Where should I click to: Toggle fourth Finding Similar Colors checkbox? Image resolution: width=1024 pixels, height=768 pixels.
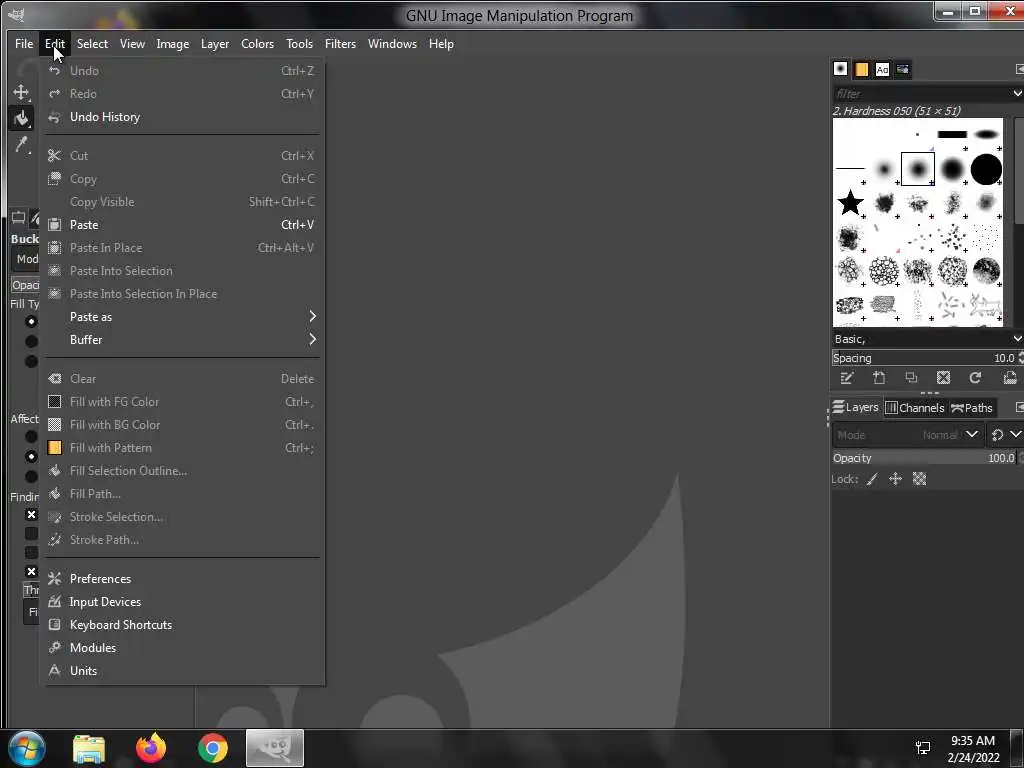[x=31, y=571]
